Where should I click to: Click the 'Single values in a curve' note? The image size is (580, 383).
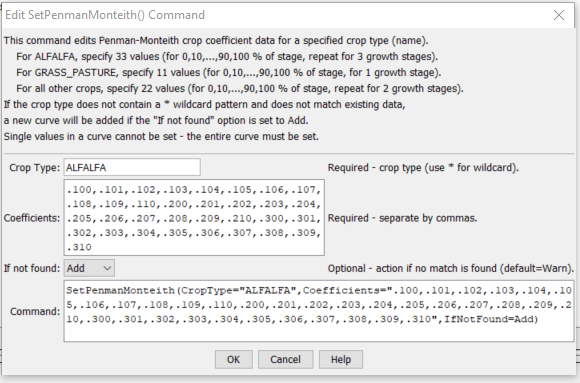coord(161,137)
